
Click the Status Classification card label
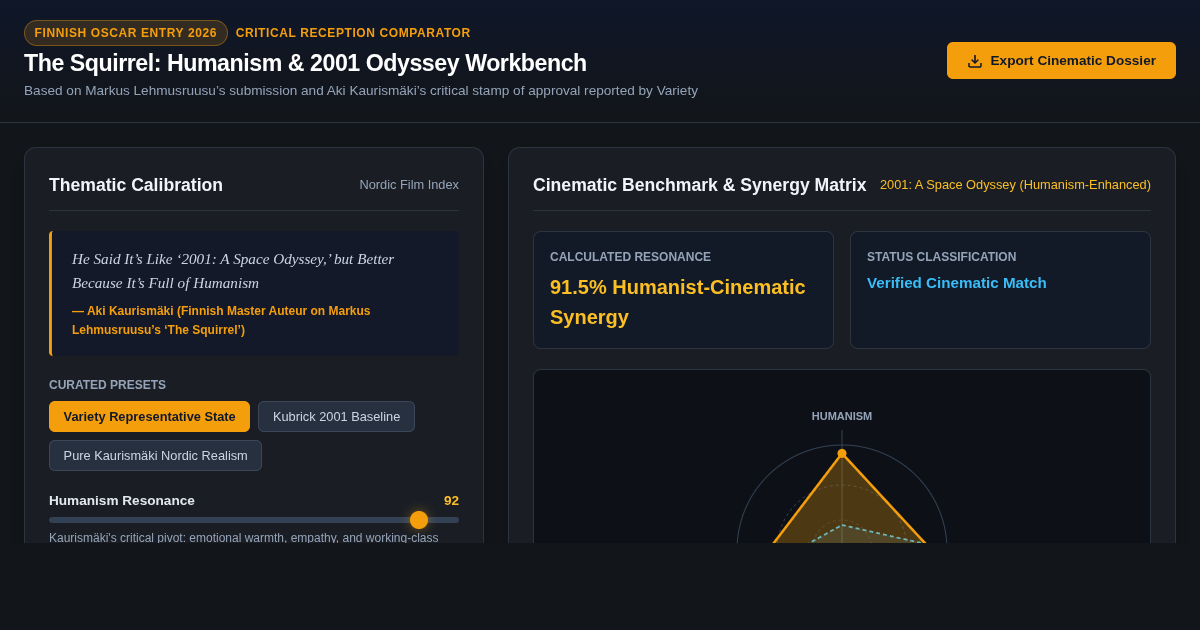pyautogui.click(x=941, y=257)
